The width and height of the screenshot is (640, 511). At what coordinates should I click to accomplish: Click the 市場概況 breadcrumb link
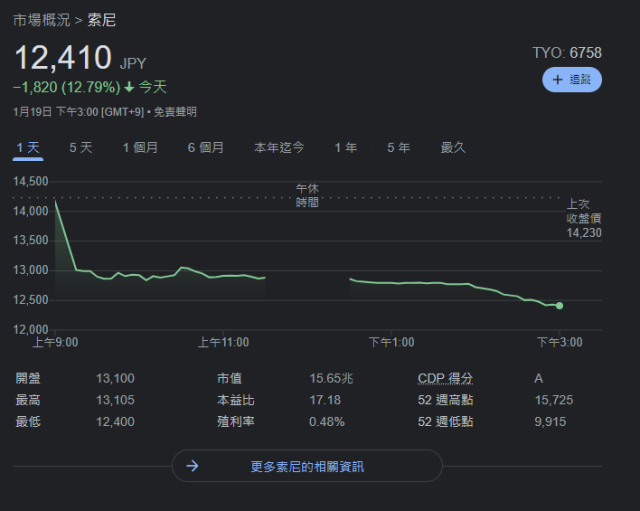pos(43,20)
